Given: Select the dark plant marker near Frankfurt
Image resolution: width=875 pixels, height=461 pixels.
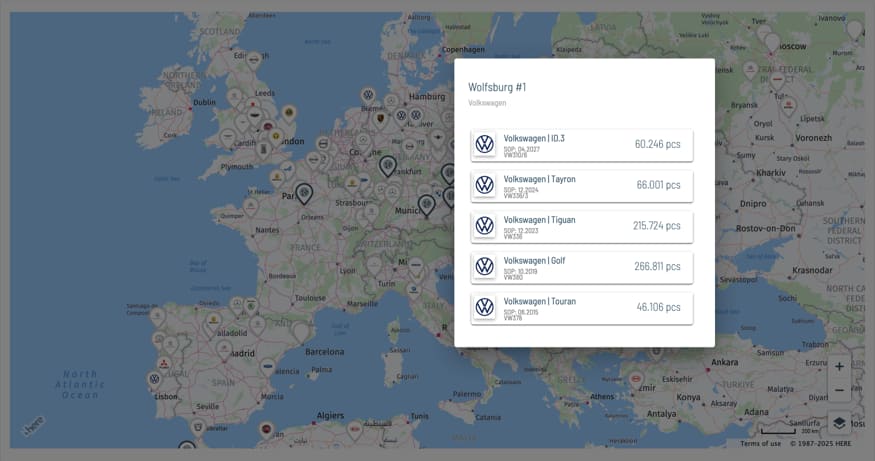Looking at the screenshot, I should coord(388,167).
